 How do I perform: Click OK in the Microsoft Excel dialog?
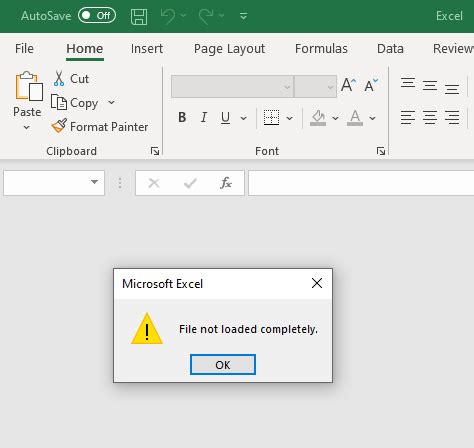coord(223,365)
